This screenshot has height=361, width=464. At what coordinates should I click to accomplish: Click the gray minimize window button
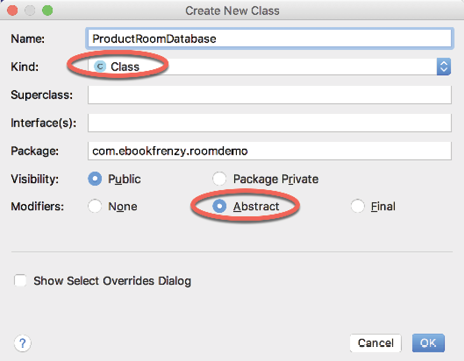point(30,11)
